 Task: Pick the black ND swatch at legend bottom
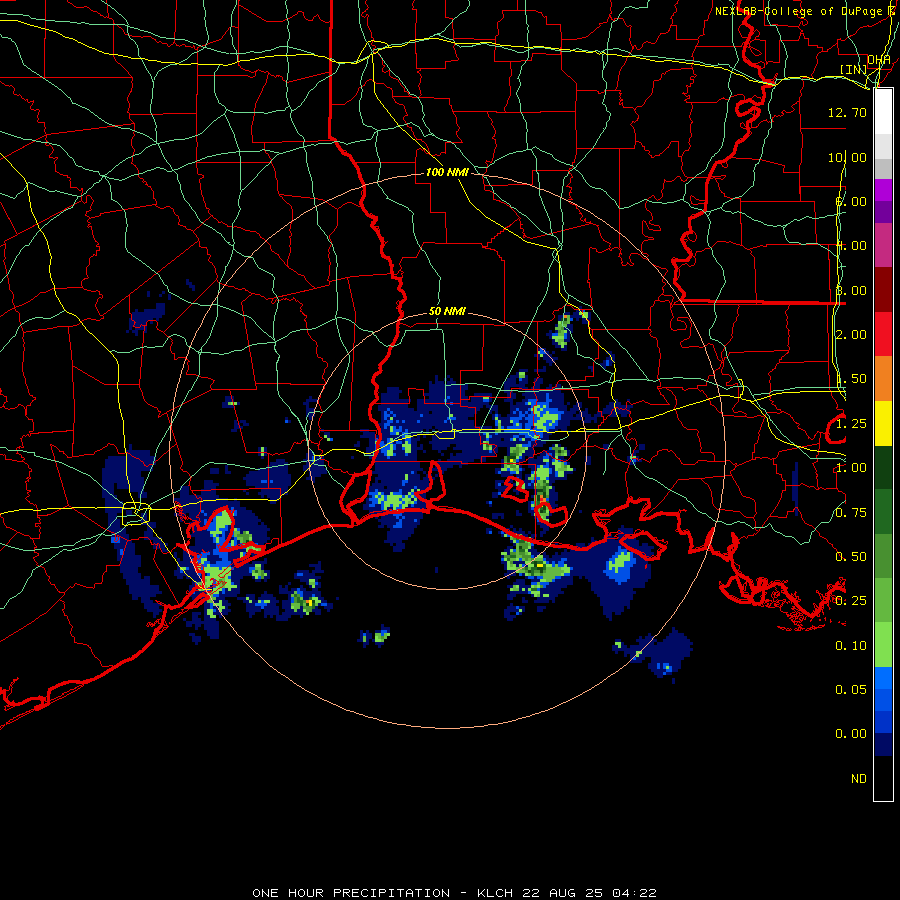[883, 778]
